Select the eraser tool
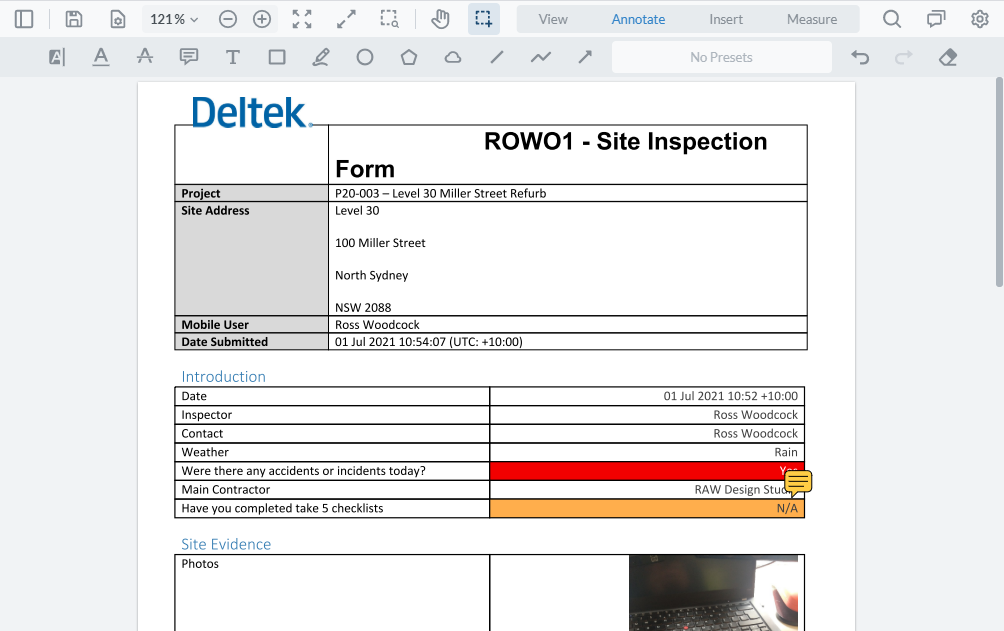Screen dimensions: 1004x631 coord(948,58)
